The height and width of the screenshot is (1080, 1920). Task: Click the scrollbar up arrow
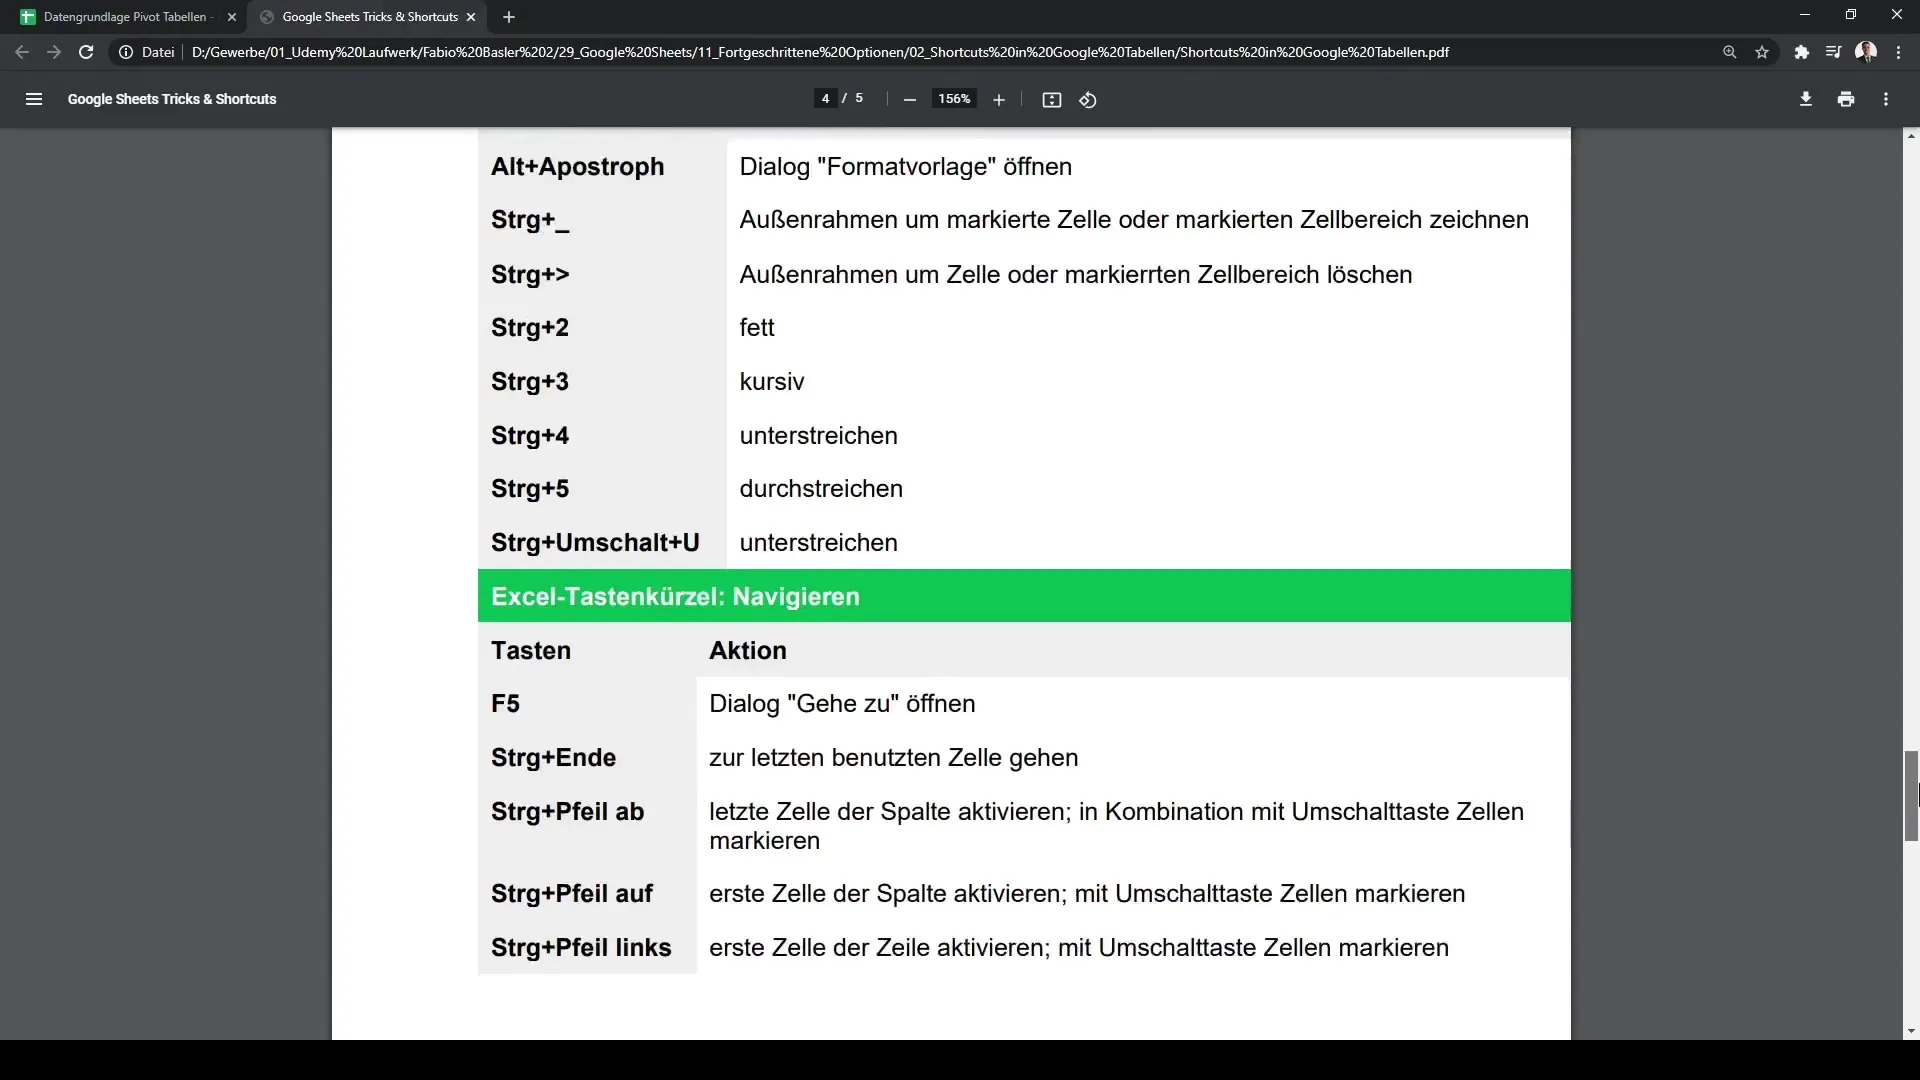pos(1911,135)
